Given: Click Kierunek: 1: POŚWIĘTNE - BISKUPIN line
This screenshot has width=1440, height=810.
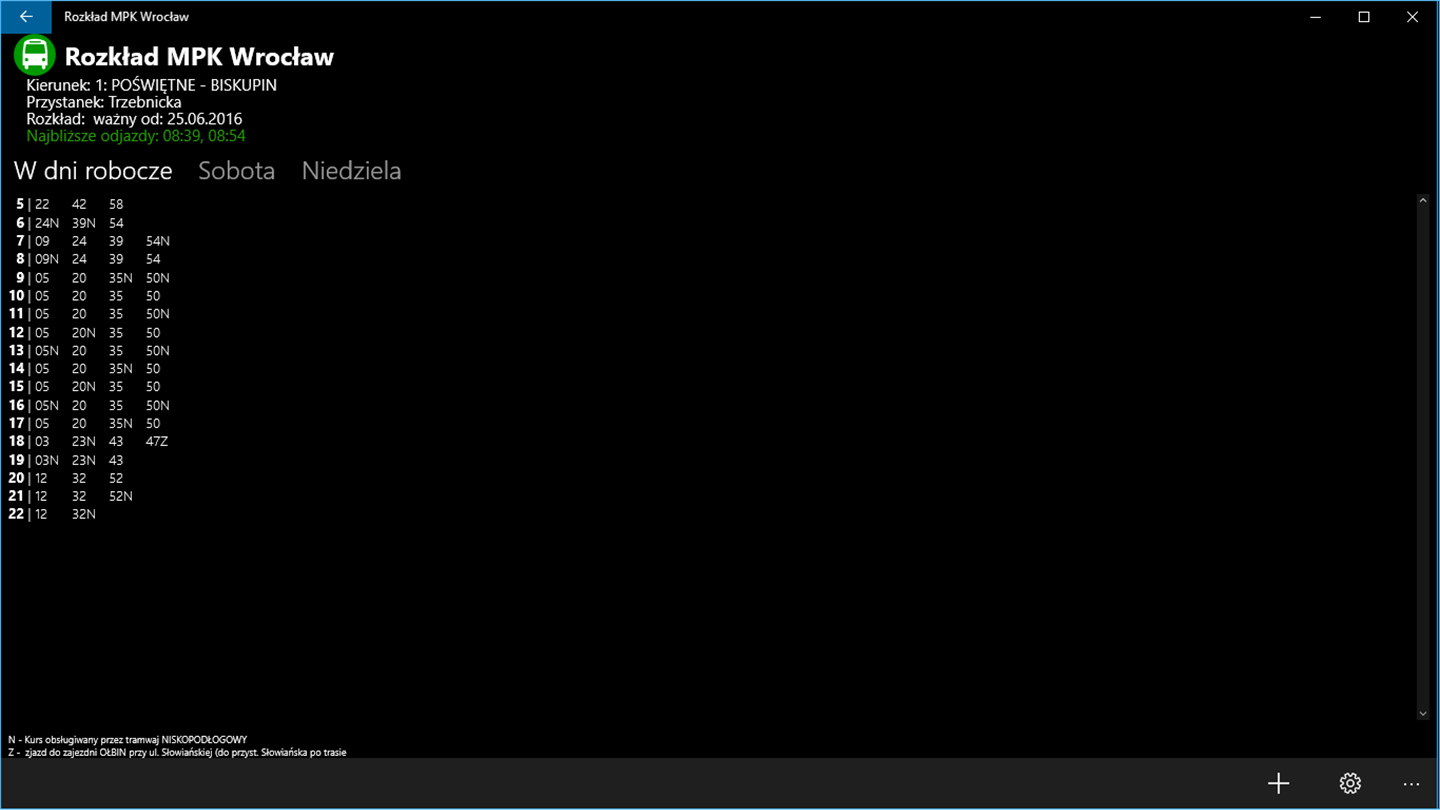Looking at the screenshot, I should click(151, 86).
